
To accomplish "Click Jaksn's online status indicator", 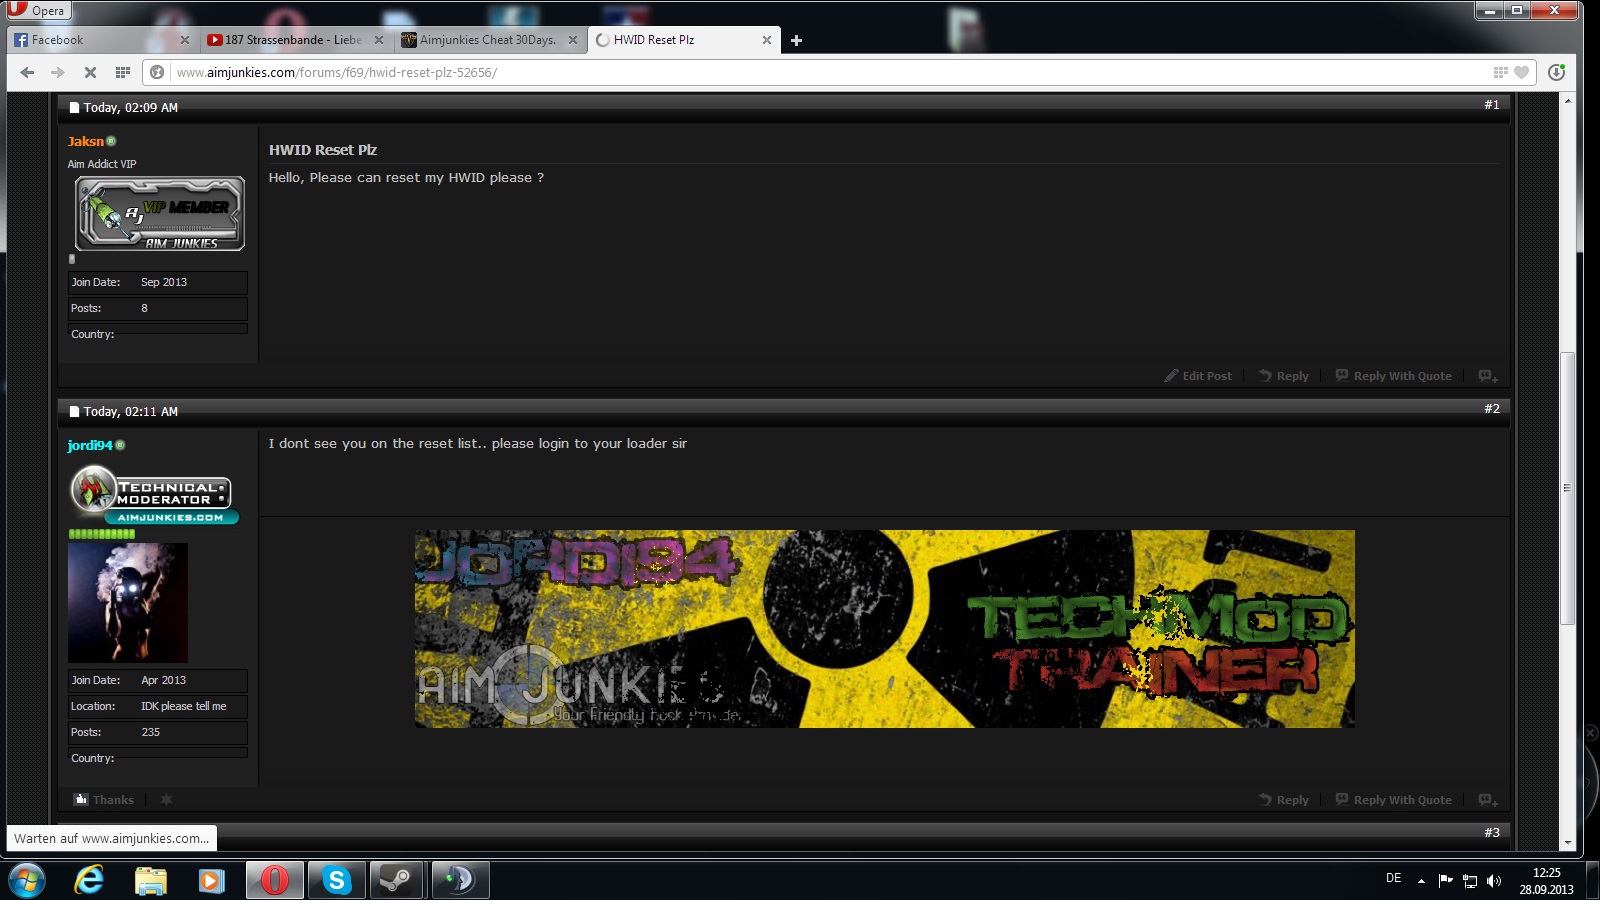I will 111,141.
